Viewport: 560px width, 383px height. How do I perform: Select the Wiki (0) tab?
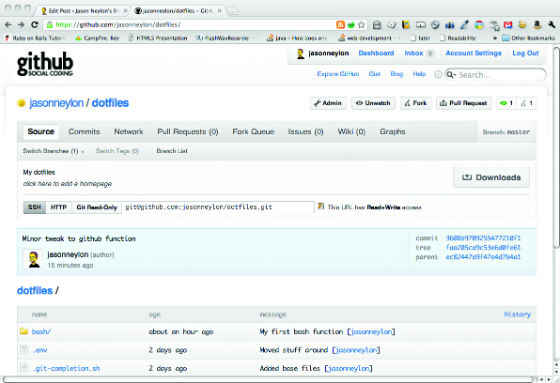tap(351, 132)
